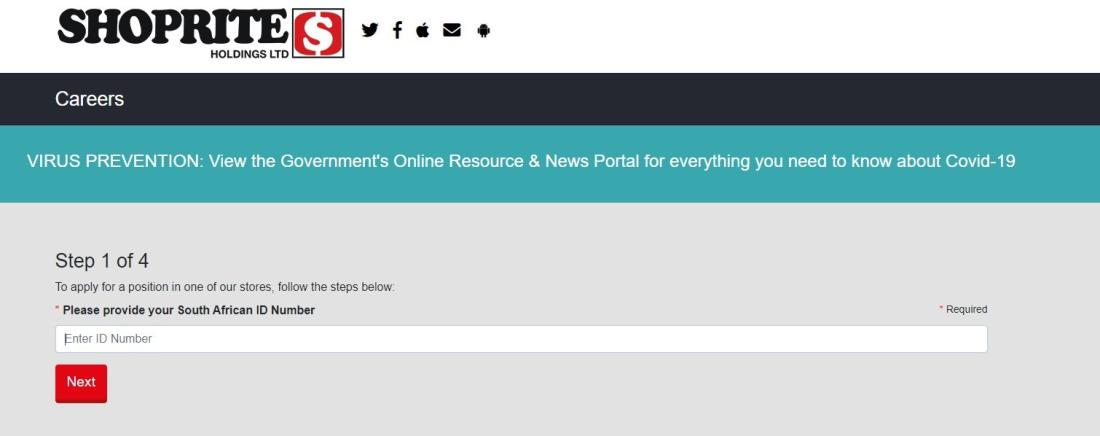Image resolution: width=1100 pixels, height=436 pixels.
Task: Focus the Enter ID Number field
Action: click(521, 339)
